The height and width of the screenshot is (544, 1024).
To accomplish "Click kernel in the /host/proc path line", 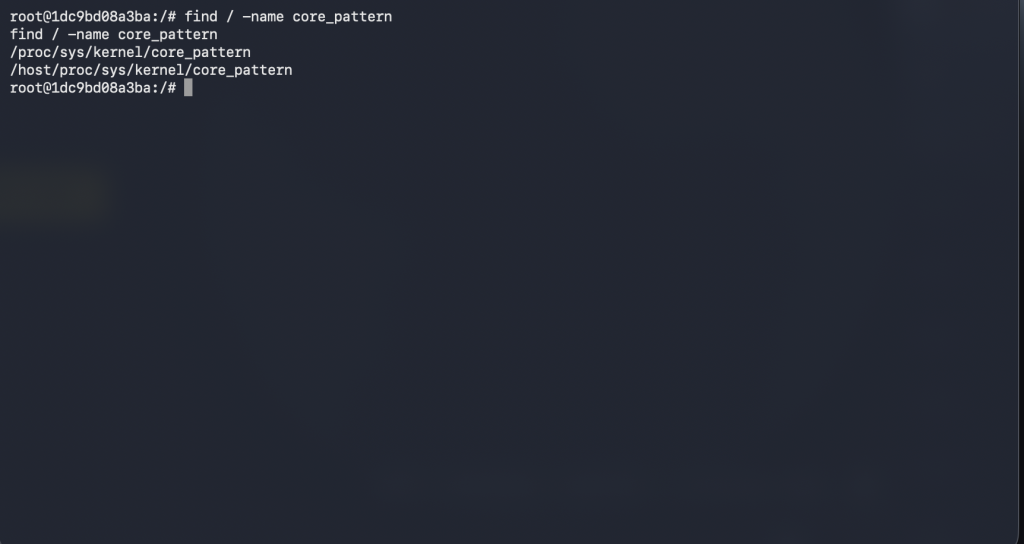I will (159, 70).
